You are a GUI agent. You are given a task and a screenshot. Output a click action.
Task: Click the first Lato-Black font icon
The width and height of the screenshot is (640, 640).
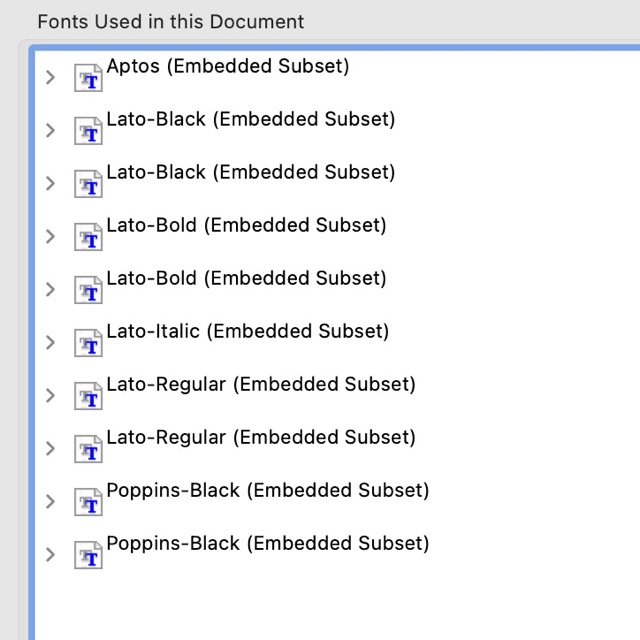(x=88, y=130)
